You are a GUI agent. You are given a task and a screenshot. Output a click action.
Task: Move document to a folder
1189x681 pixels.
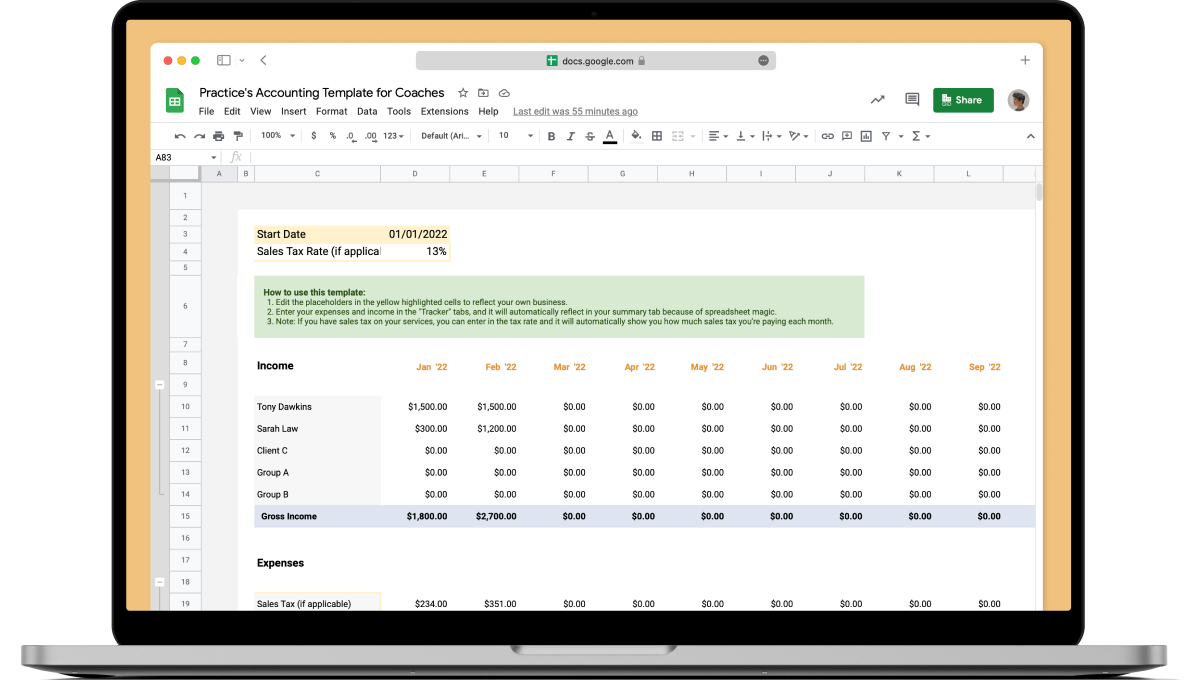(x=483, y=93)
